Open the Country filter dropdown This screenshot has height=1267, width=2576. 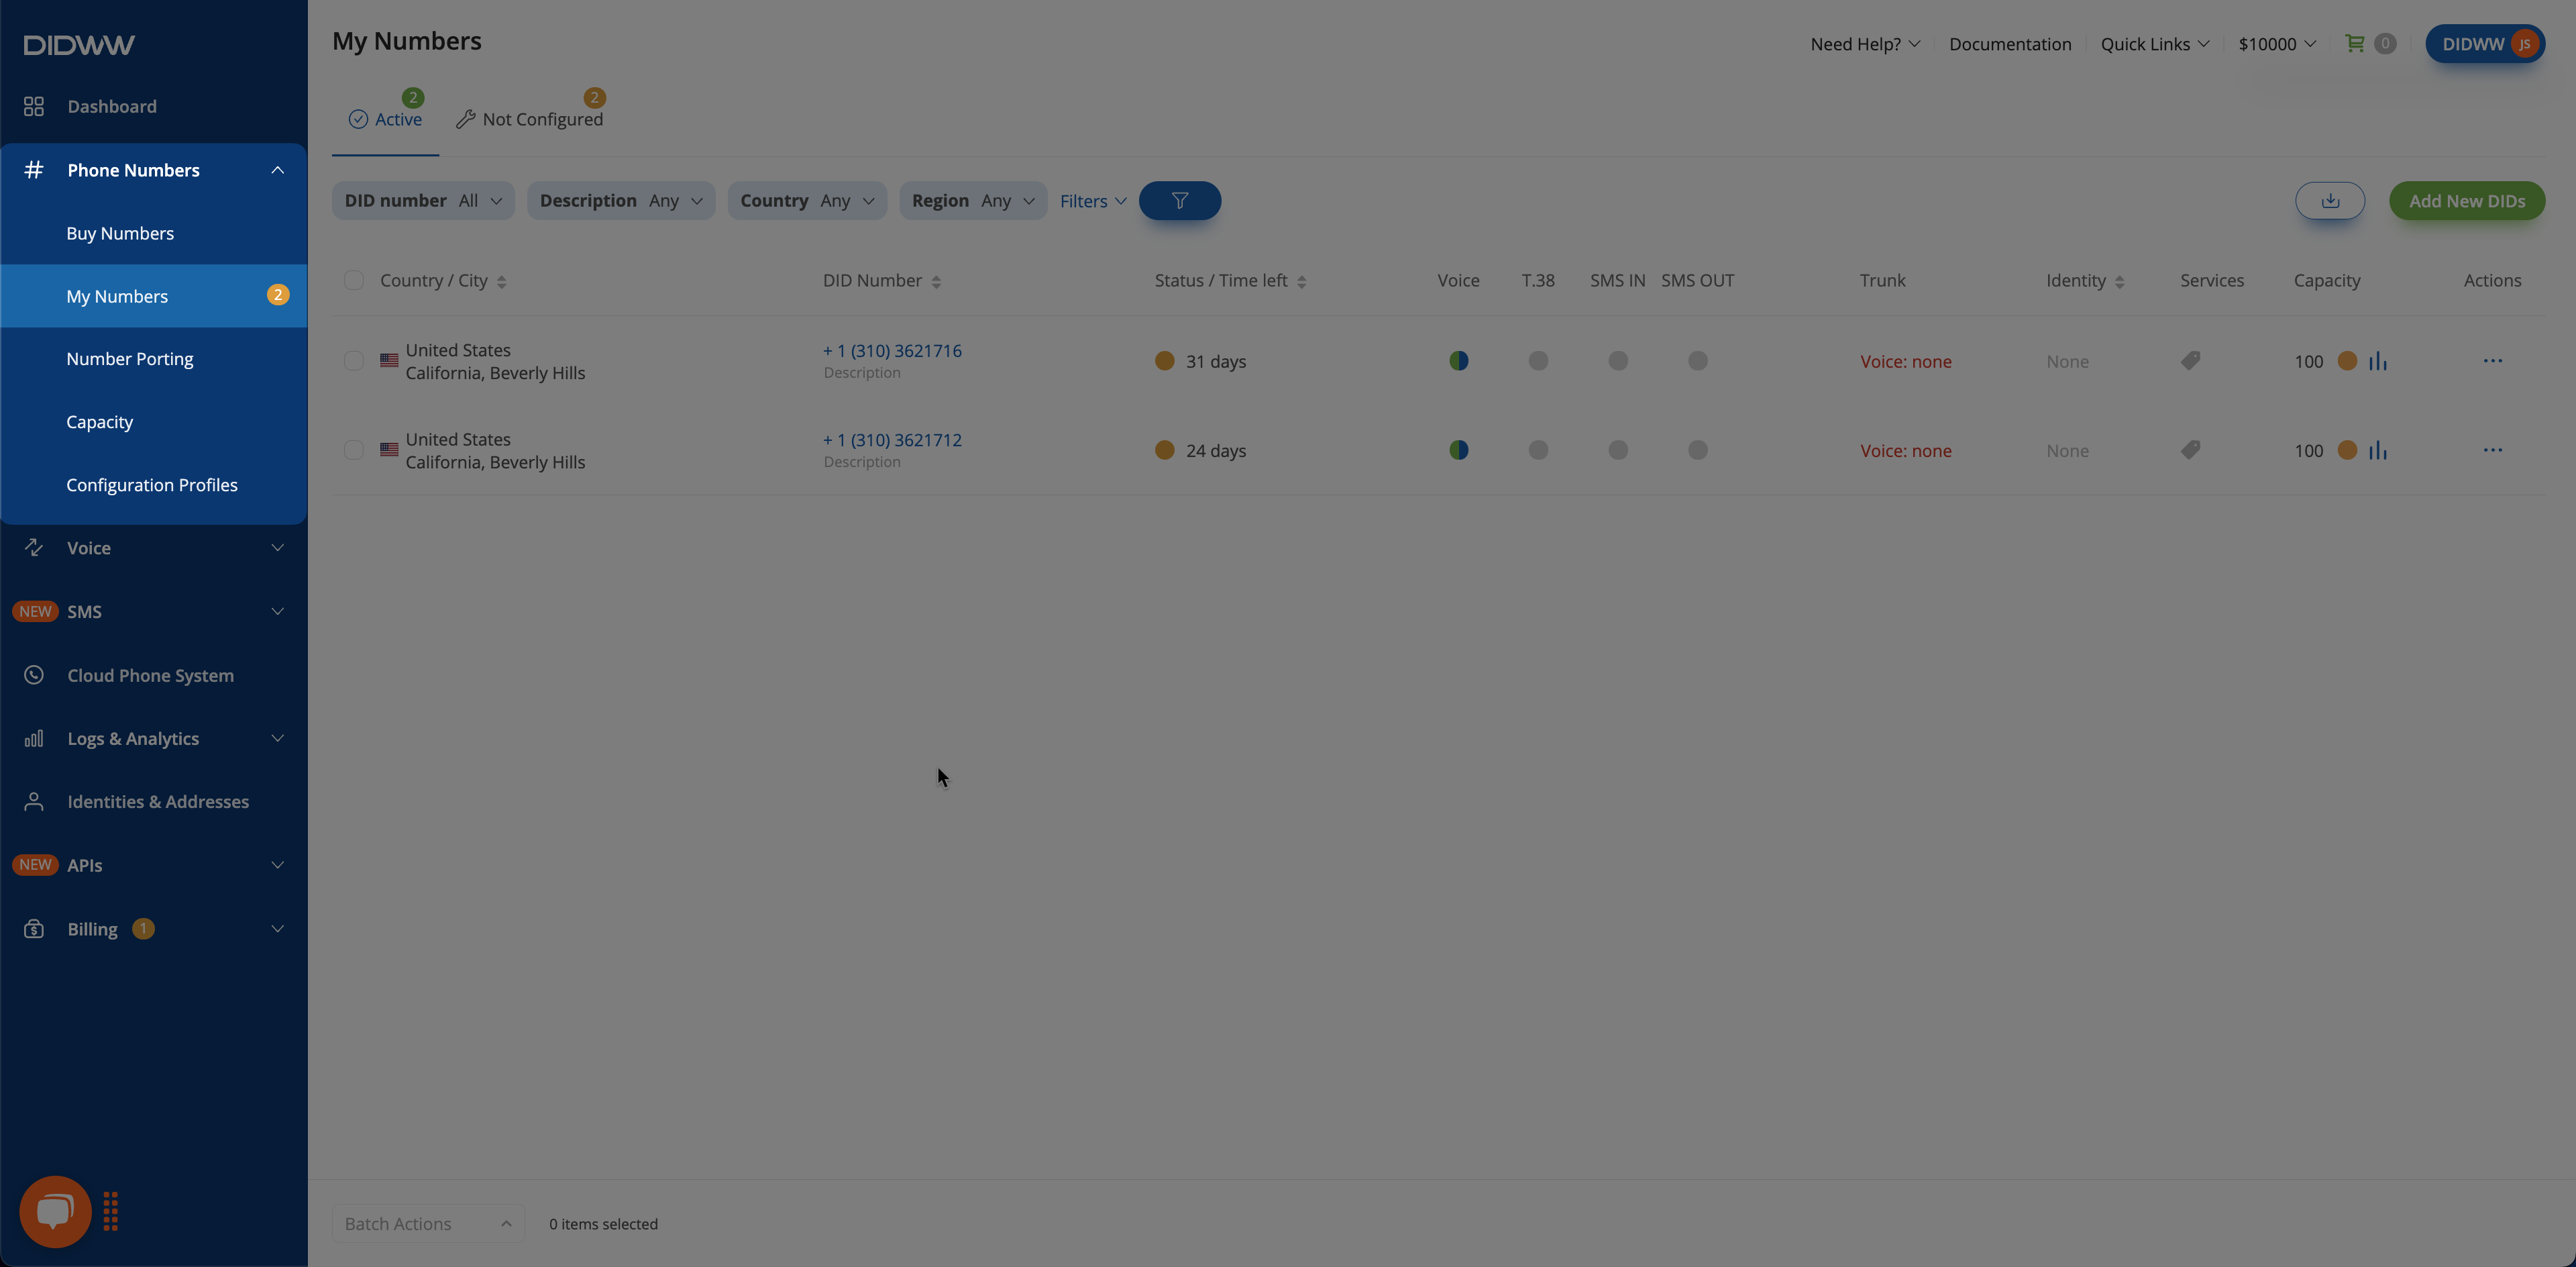tap(806, 201)
